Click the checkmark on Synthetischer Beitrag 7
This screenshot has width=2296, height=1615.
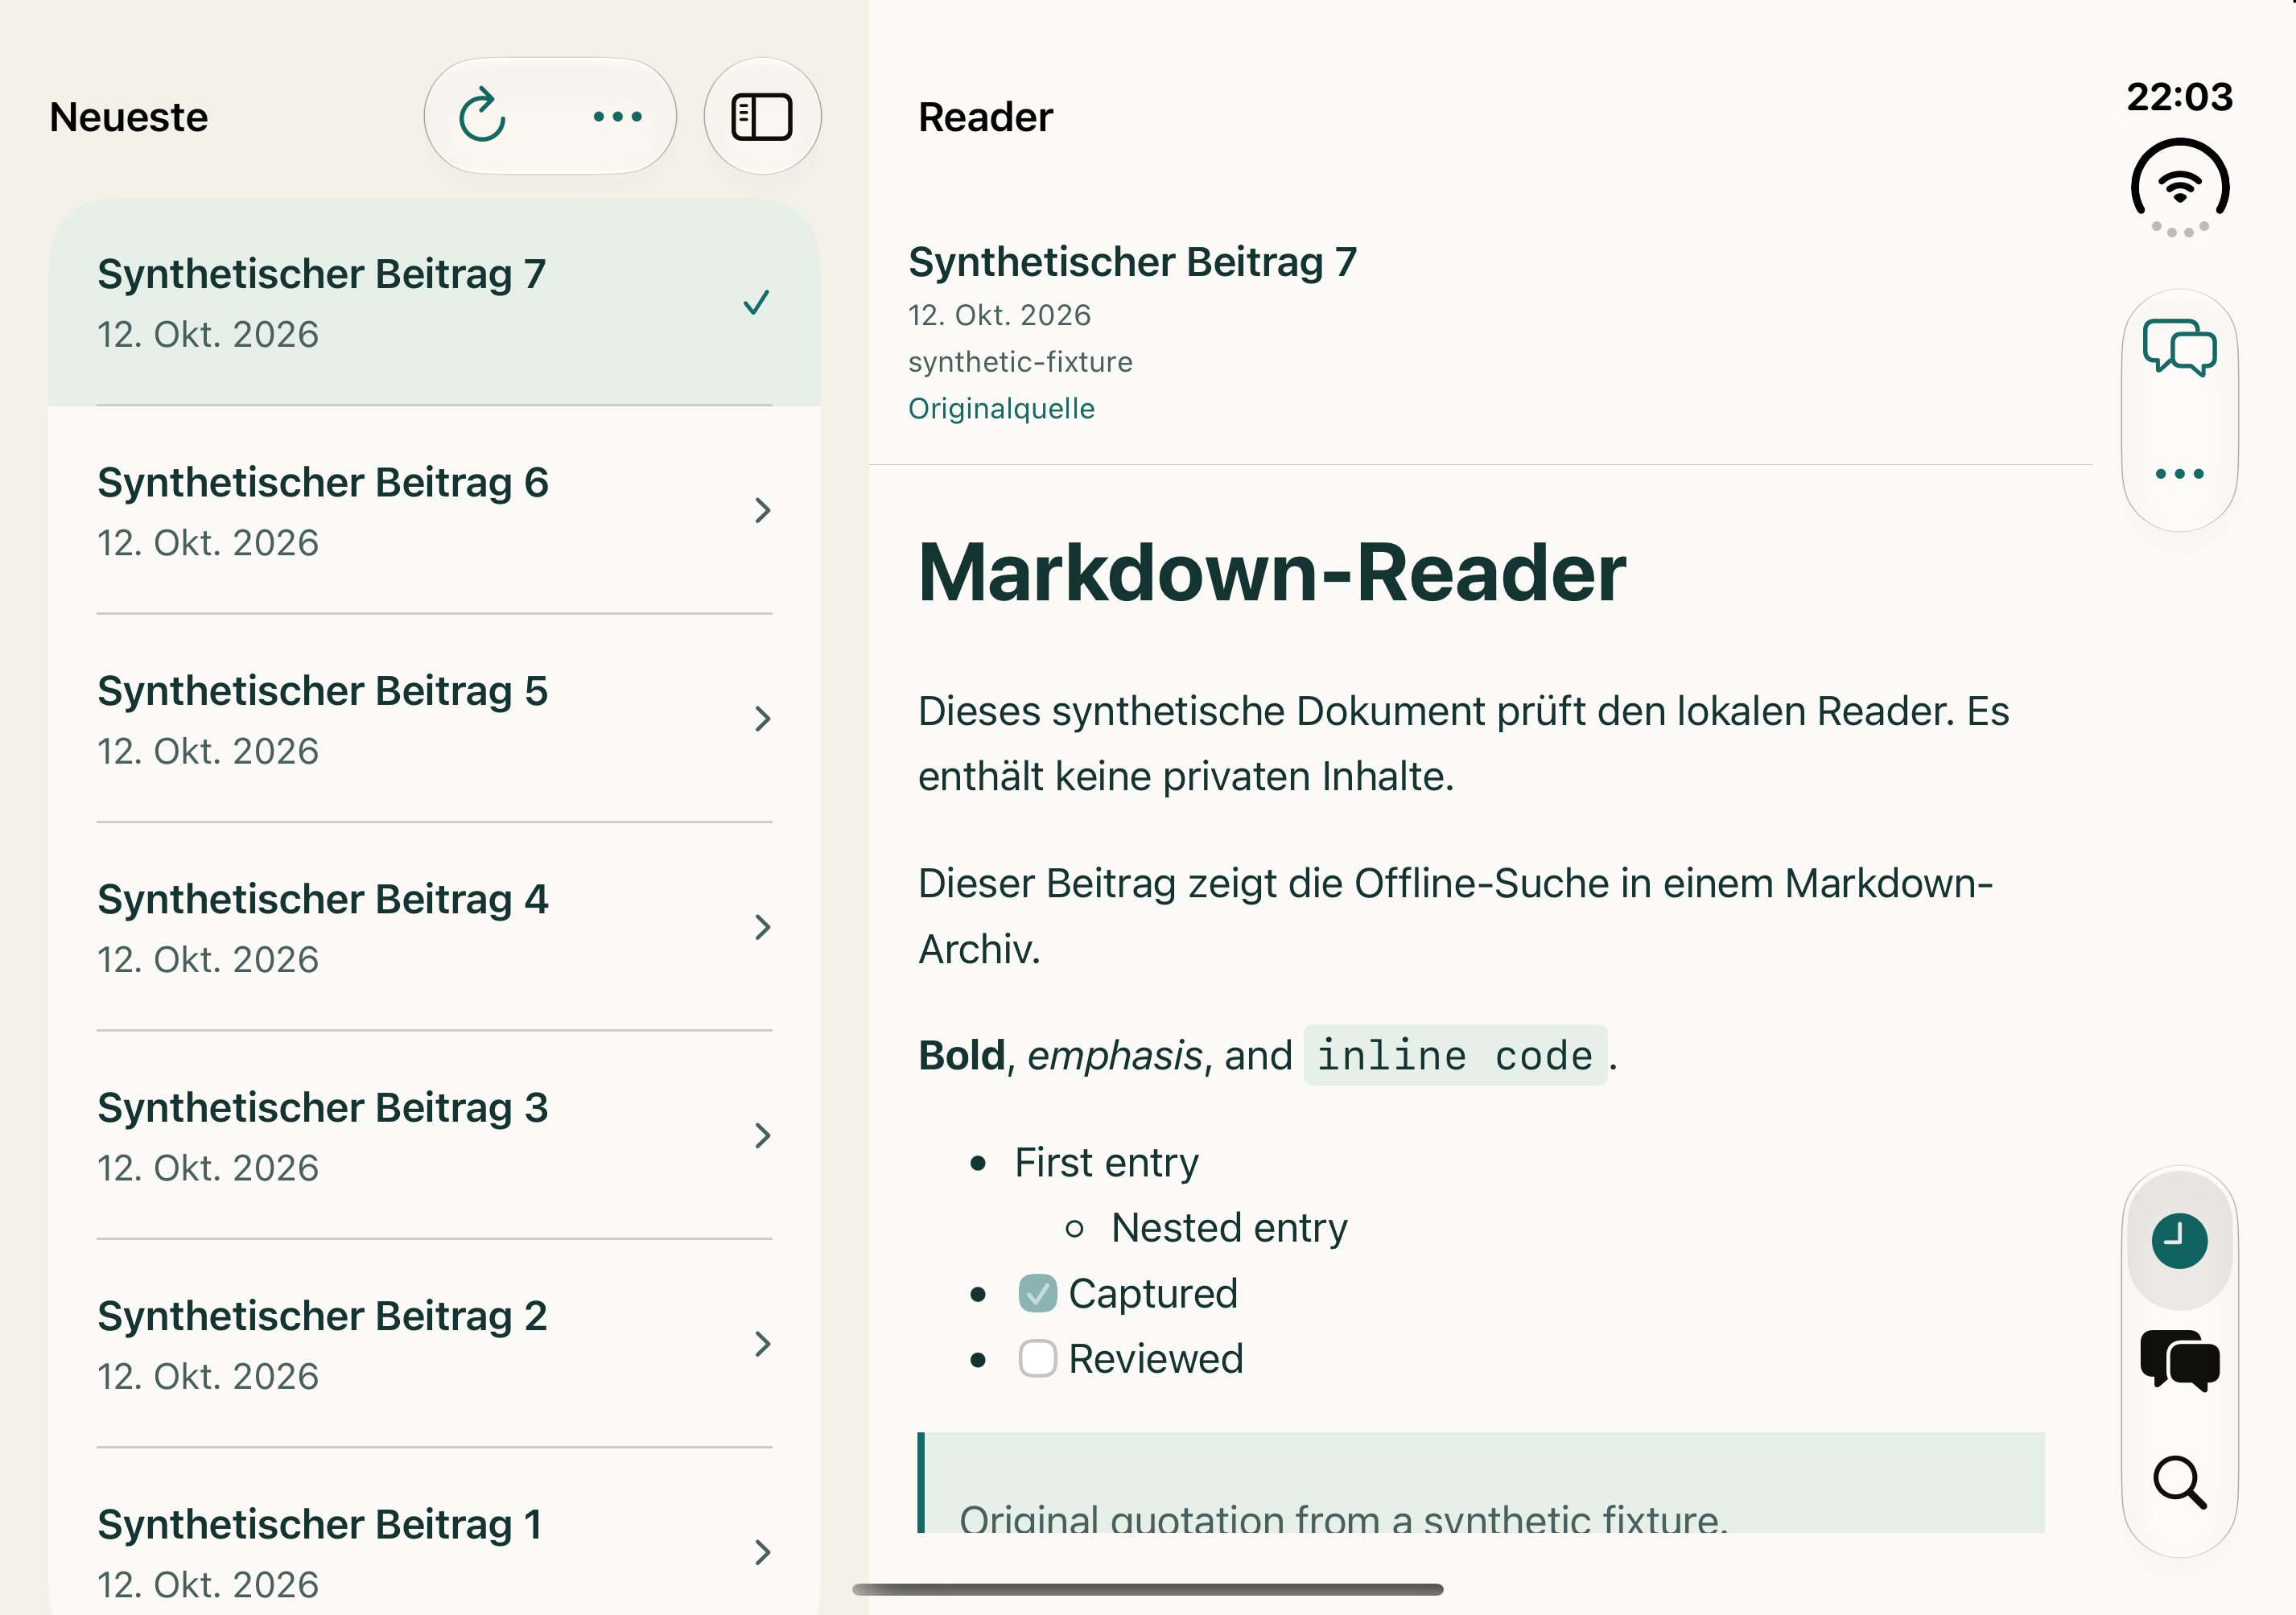pos(757,302)
